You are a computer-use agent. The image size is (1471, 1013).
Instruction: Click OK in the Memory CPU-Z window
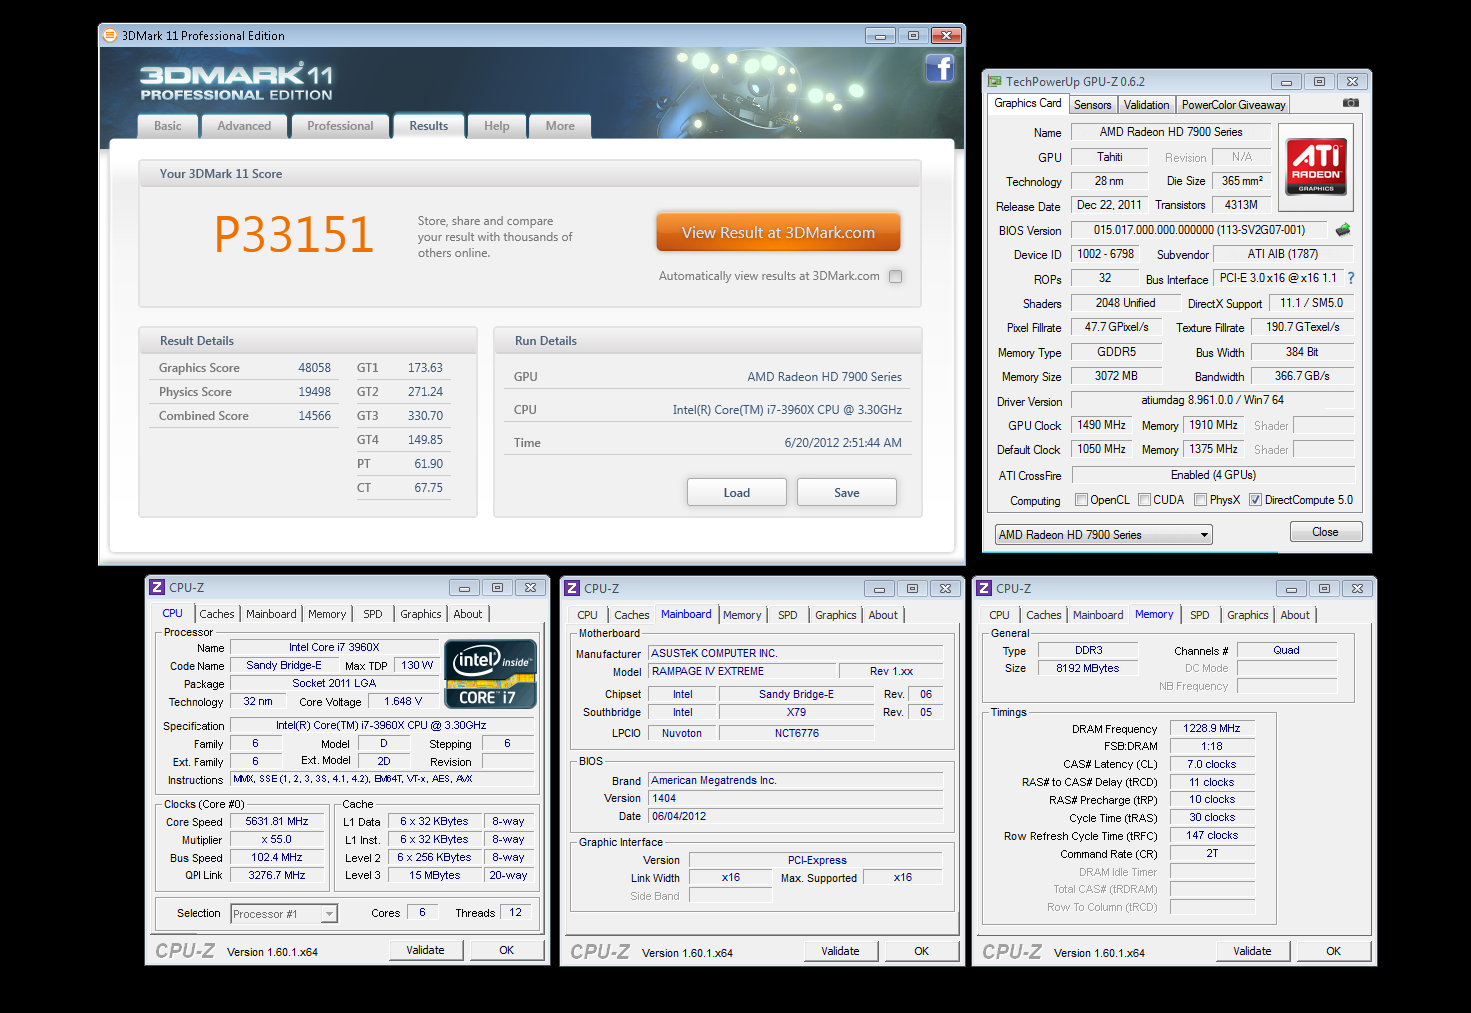tap(1334, 951)
